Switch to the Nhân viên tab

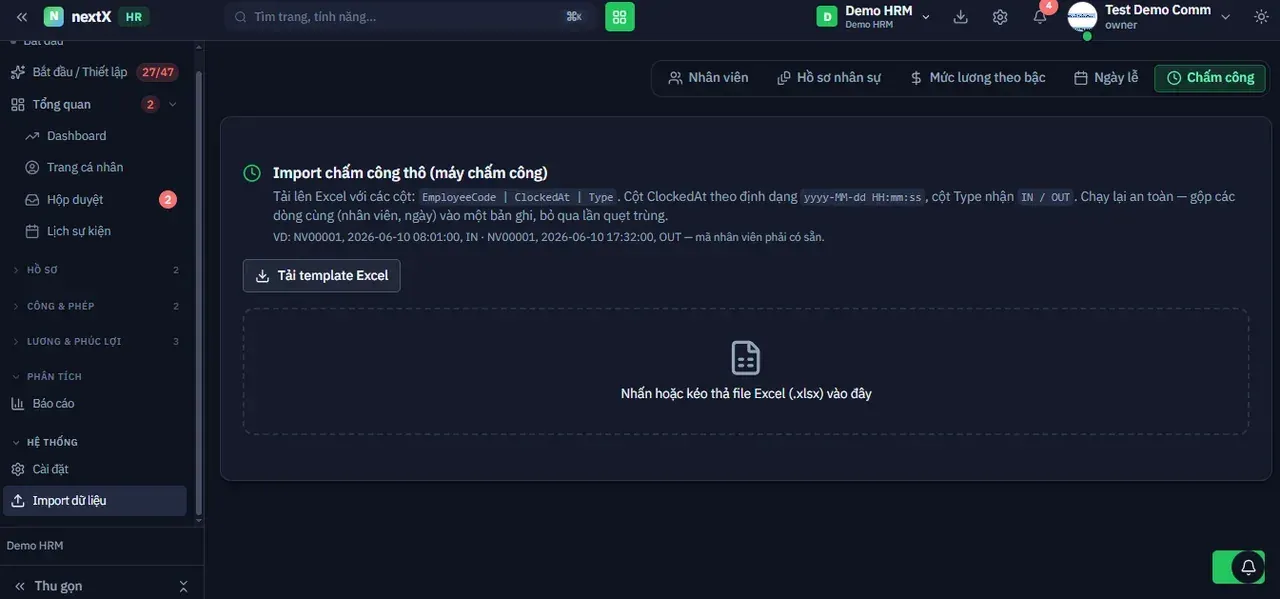click(x=708, y=78)
